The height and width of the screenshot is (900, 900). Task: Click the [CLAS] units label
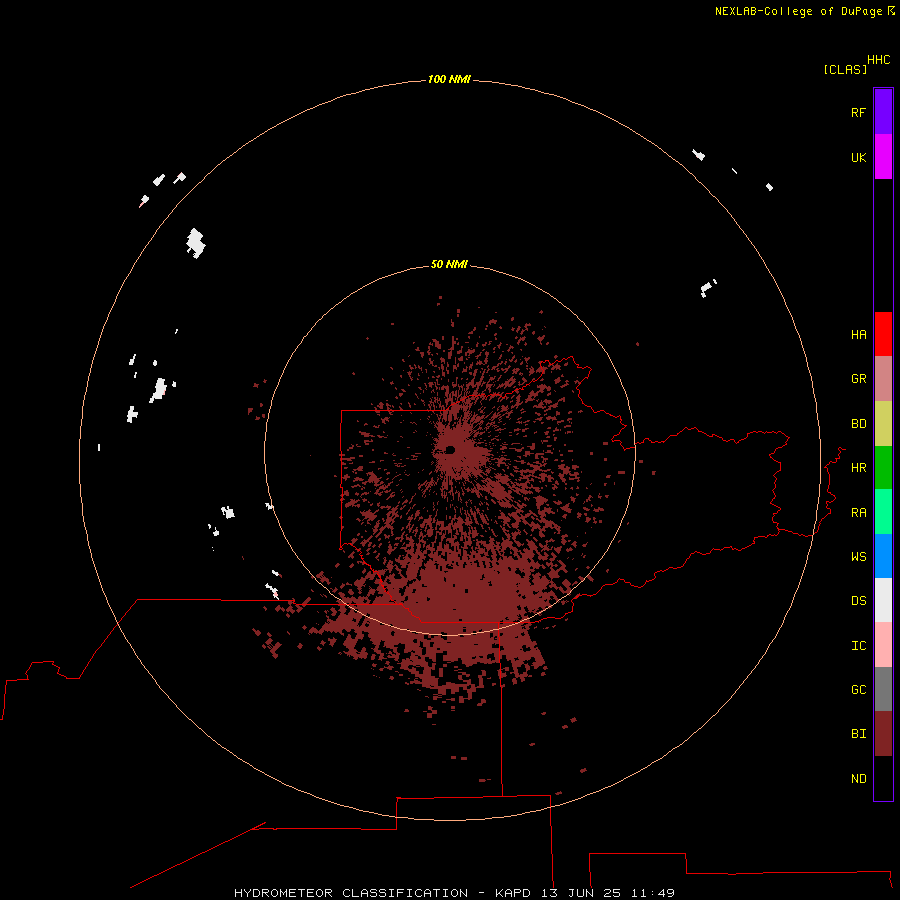(844, 69)
